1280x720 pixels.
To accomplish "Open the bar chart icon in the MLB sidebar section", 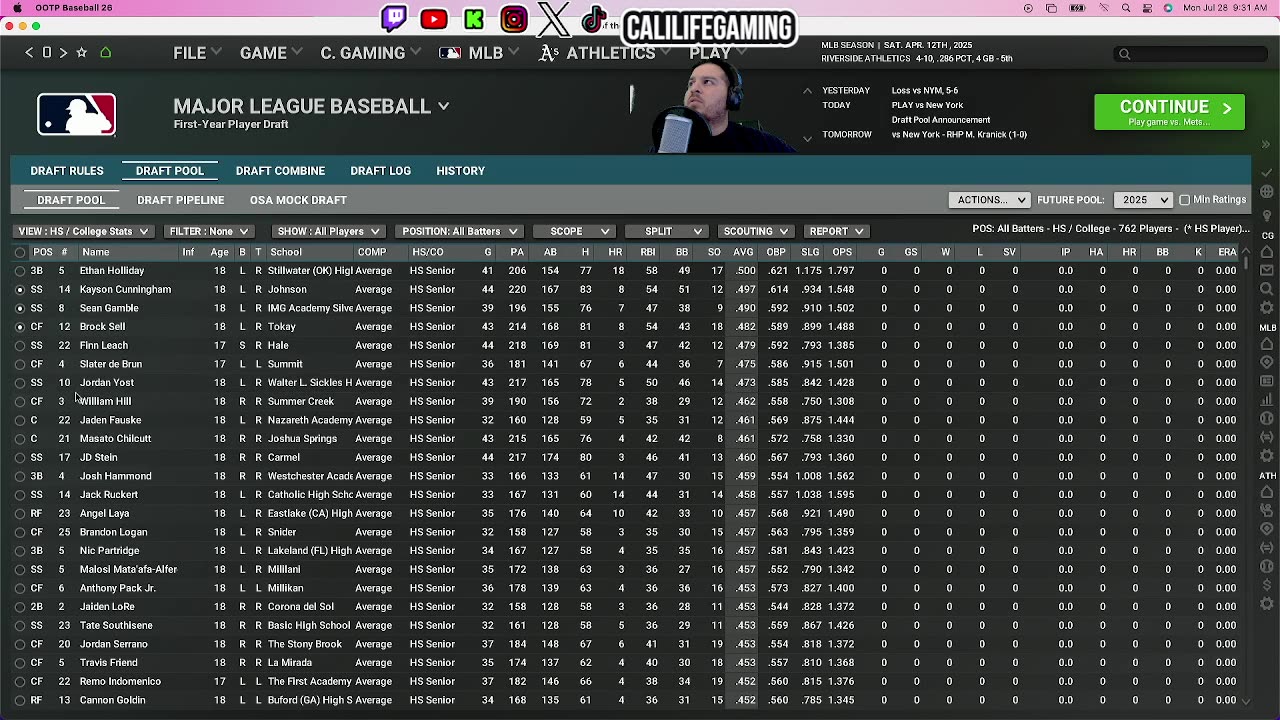I will coord(1268,400).
